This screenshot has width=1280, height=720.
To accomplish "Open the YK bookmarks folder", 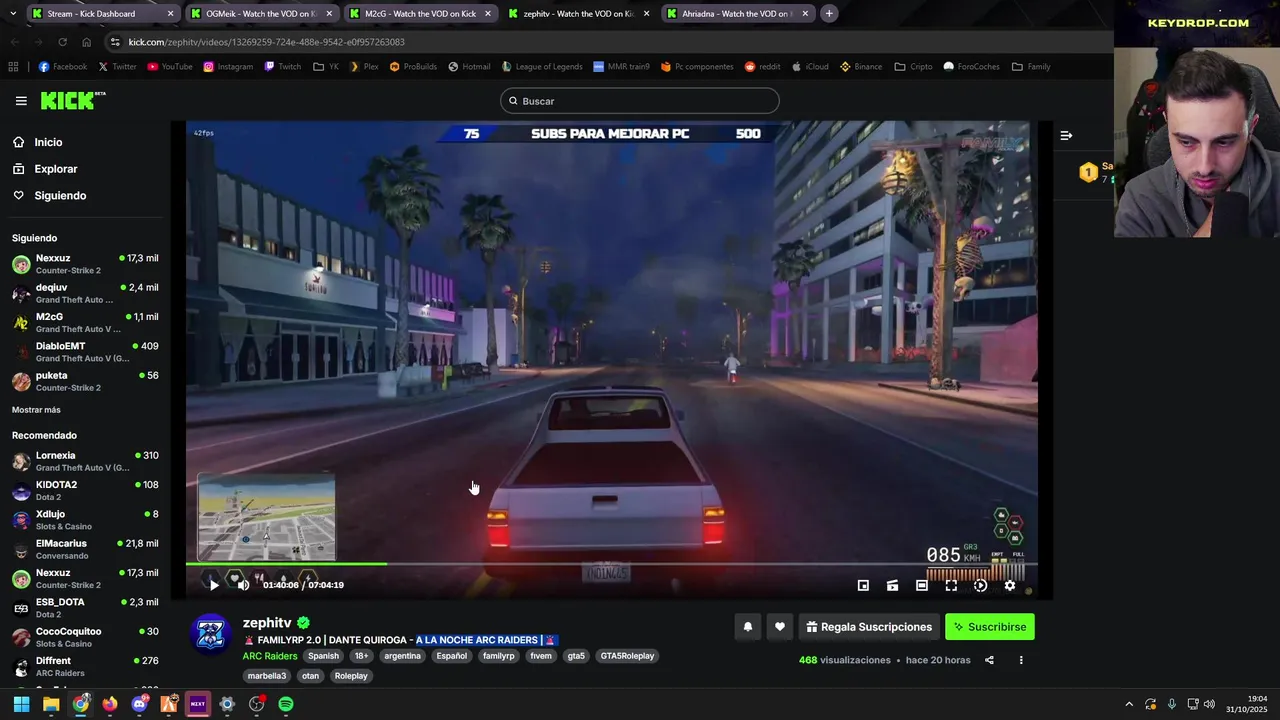I will pos(326,67).
